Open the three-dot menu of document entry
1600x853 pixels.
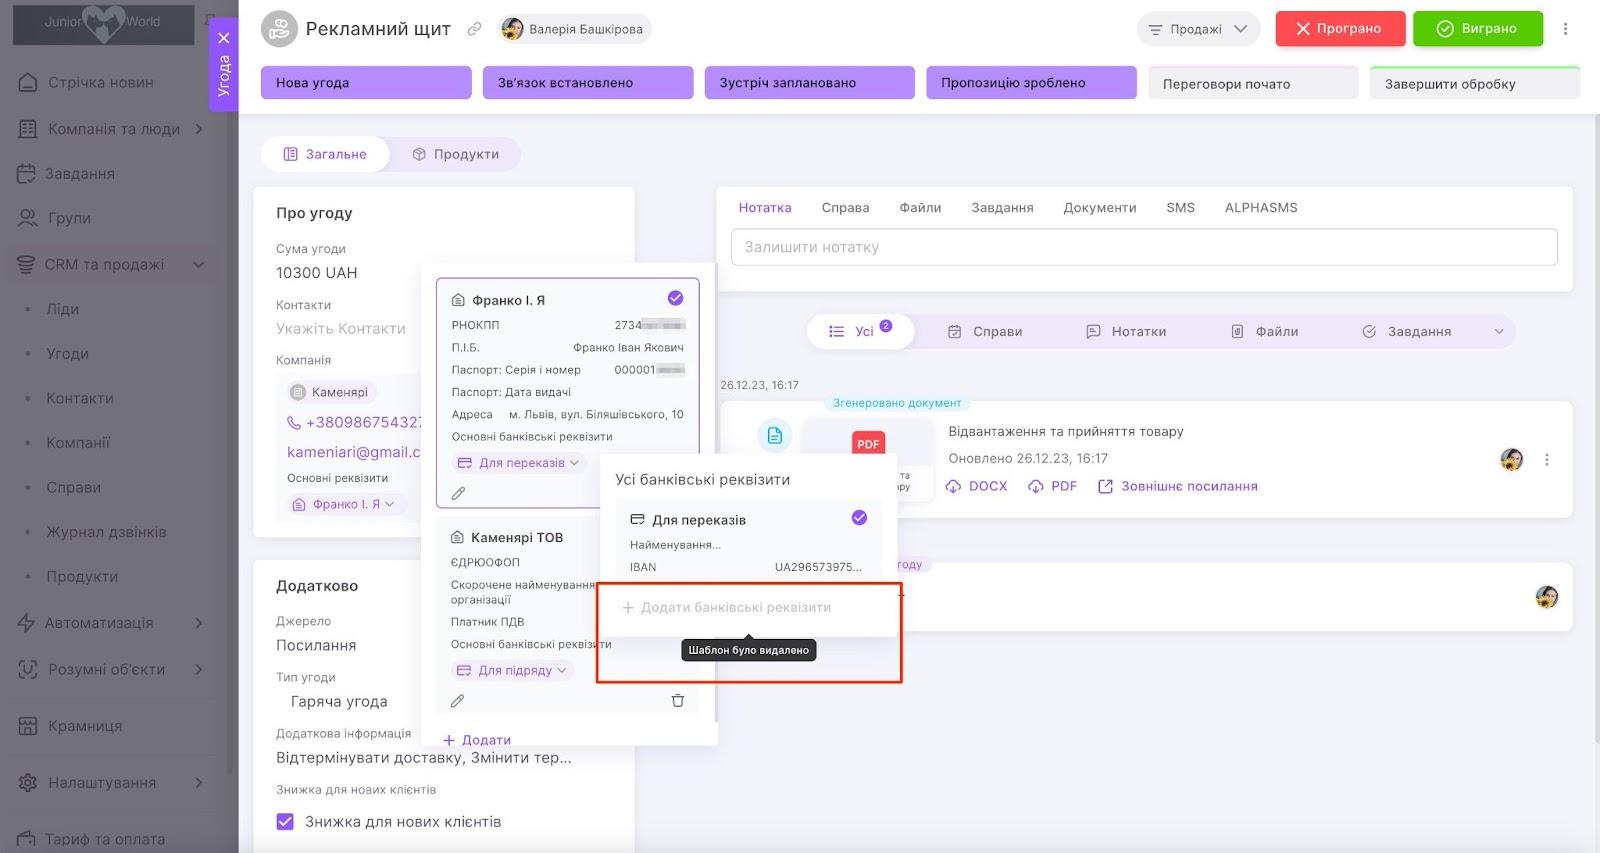coord(1547,460)
